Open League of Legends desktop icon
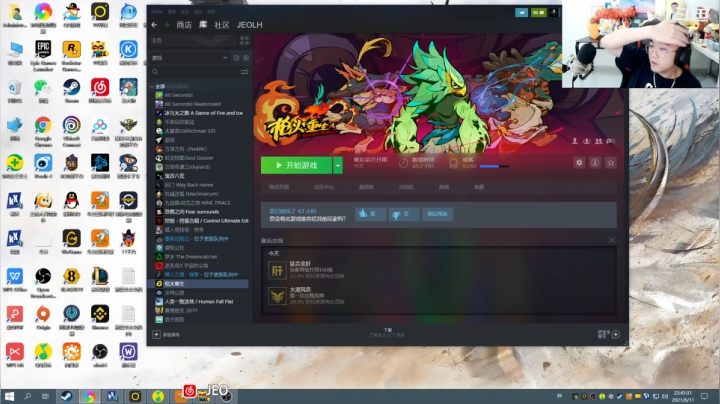Image resolution: width=720 pixels, height=404 pixels. tap(100, 280)
